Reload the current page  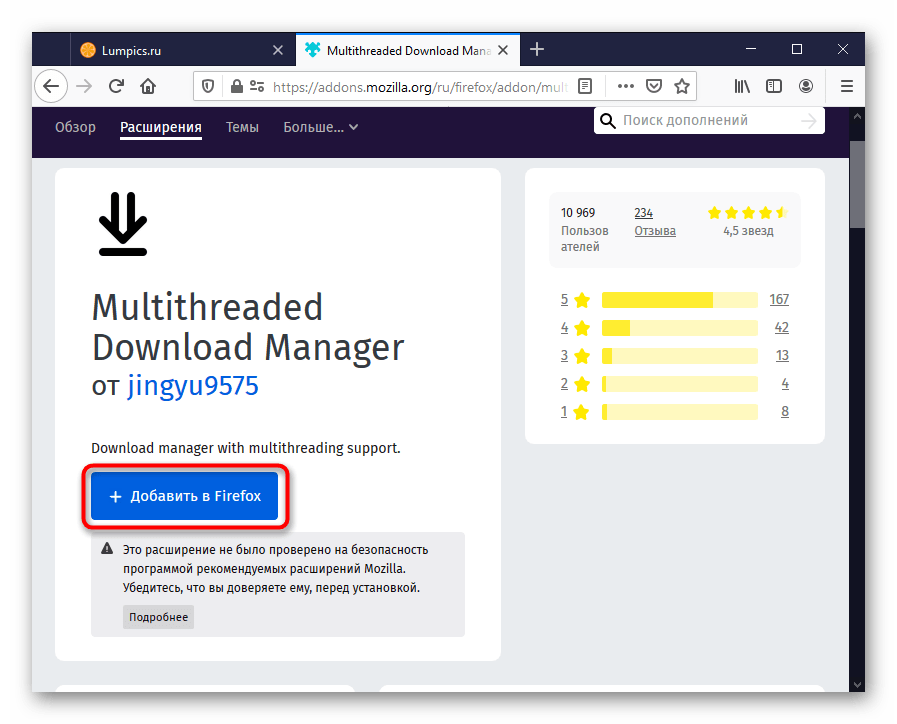click(x=116, y=86)
